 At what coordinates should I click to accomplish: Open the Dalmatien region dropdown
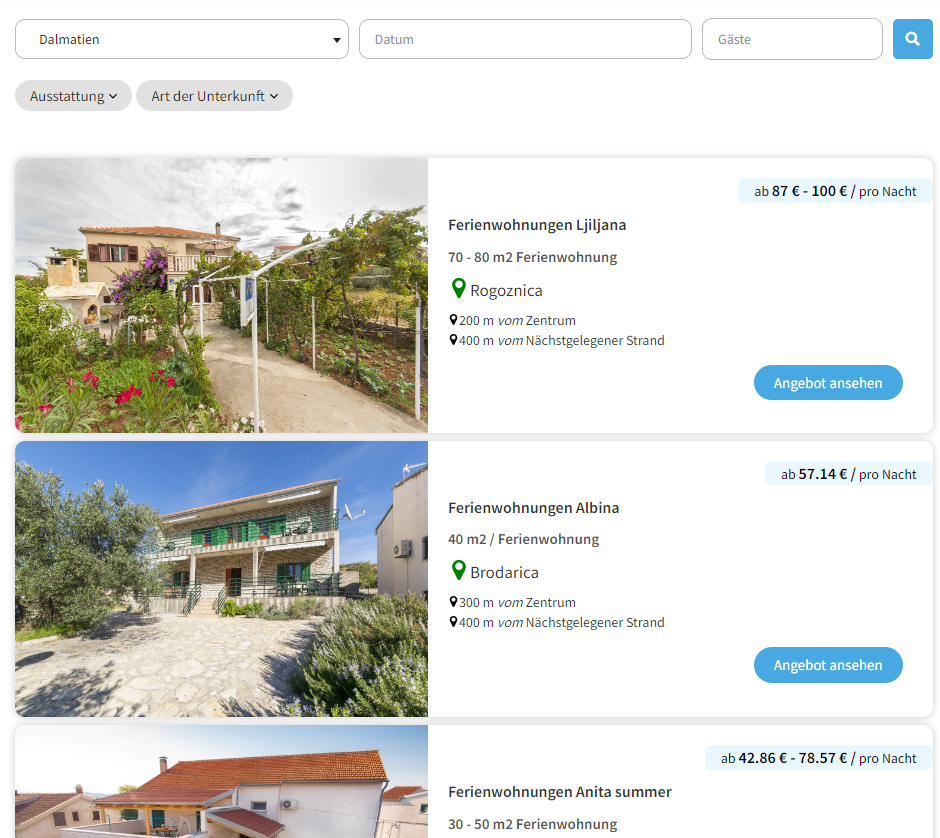point(181,39)
